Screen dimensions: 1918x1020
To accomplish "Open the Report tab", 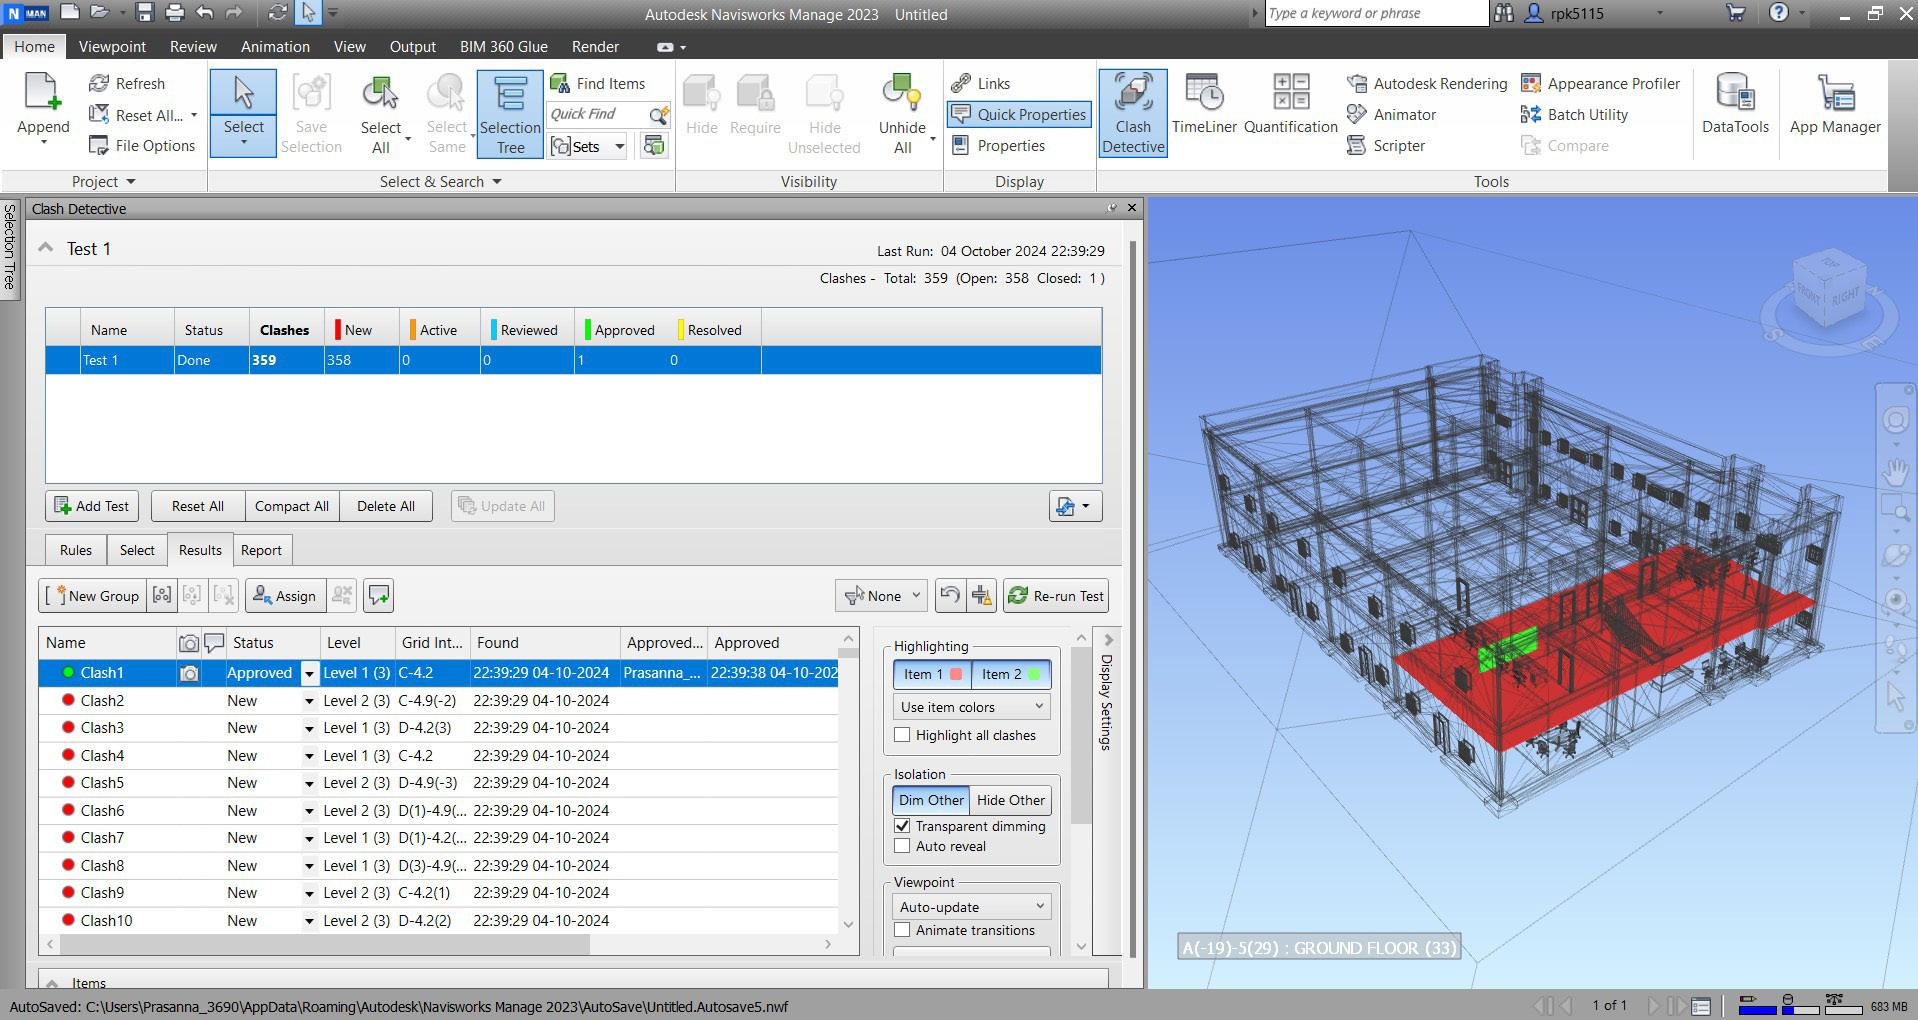I will click(261, 550).
